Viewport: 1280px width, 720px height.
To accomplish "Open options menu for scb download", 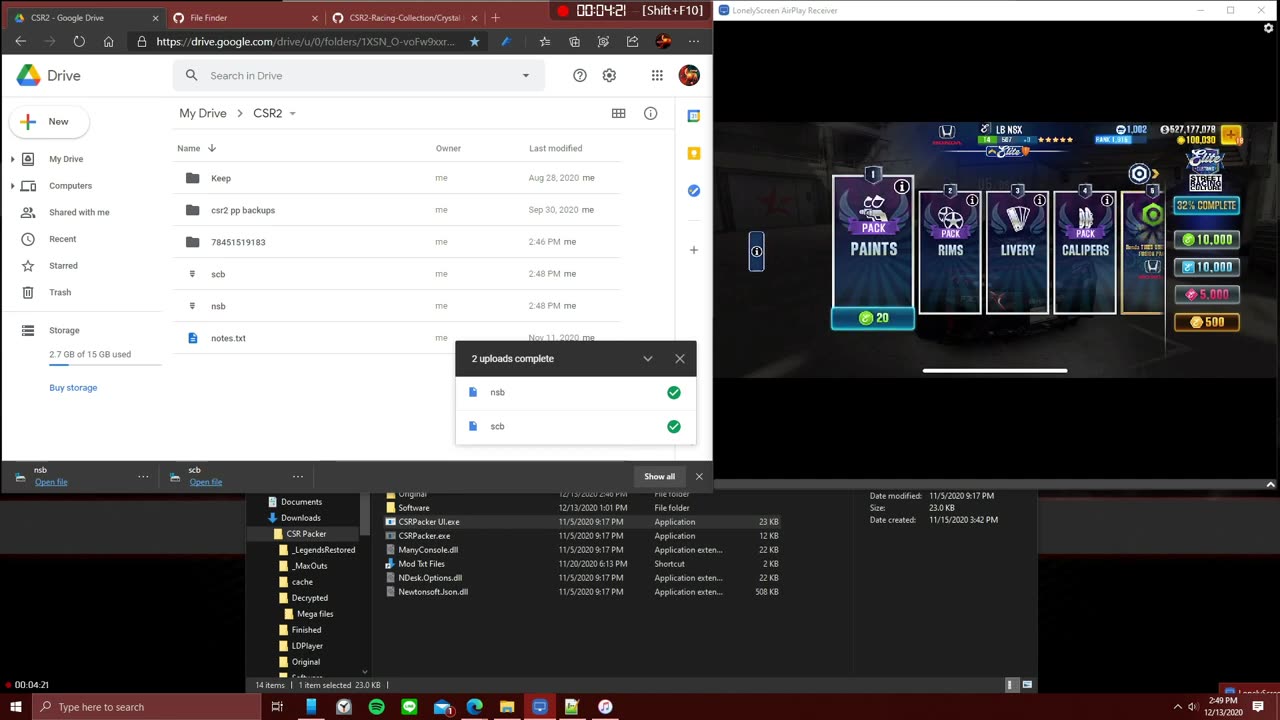I will [x=297, y=476].
